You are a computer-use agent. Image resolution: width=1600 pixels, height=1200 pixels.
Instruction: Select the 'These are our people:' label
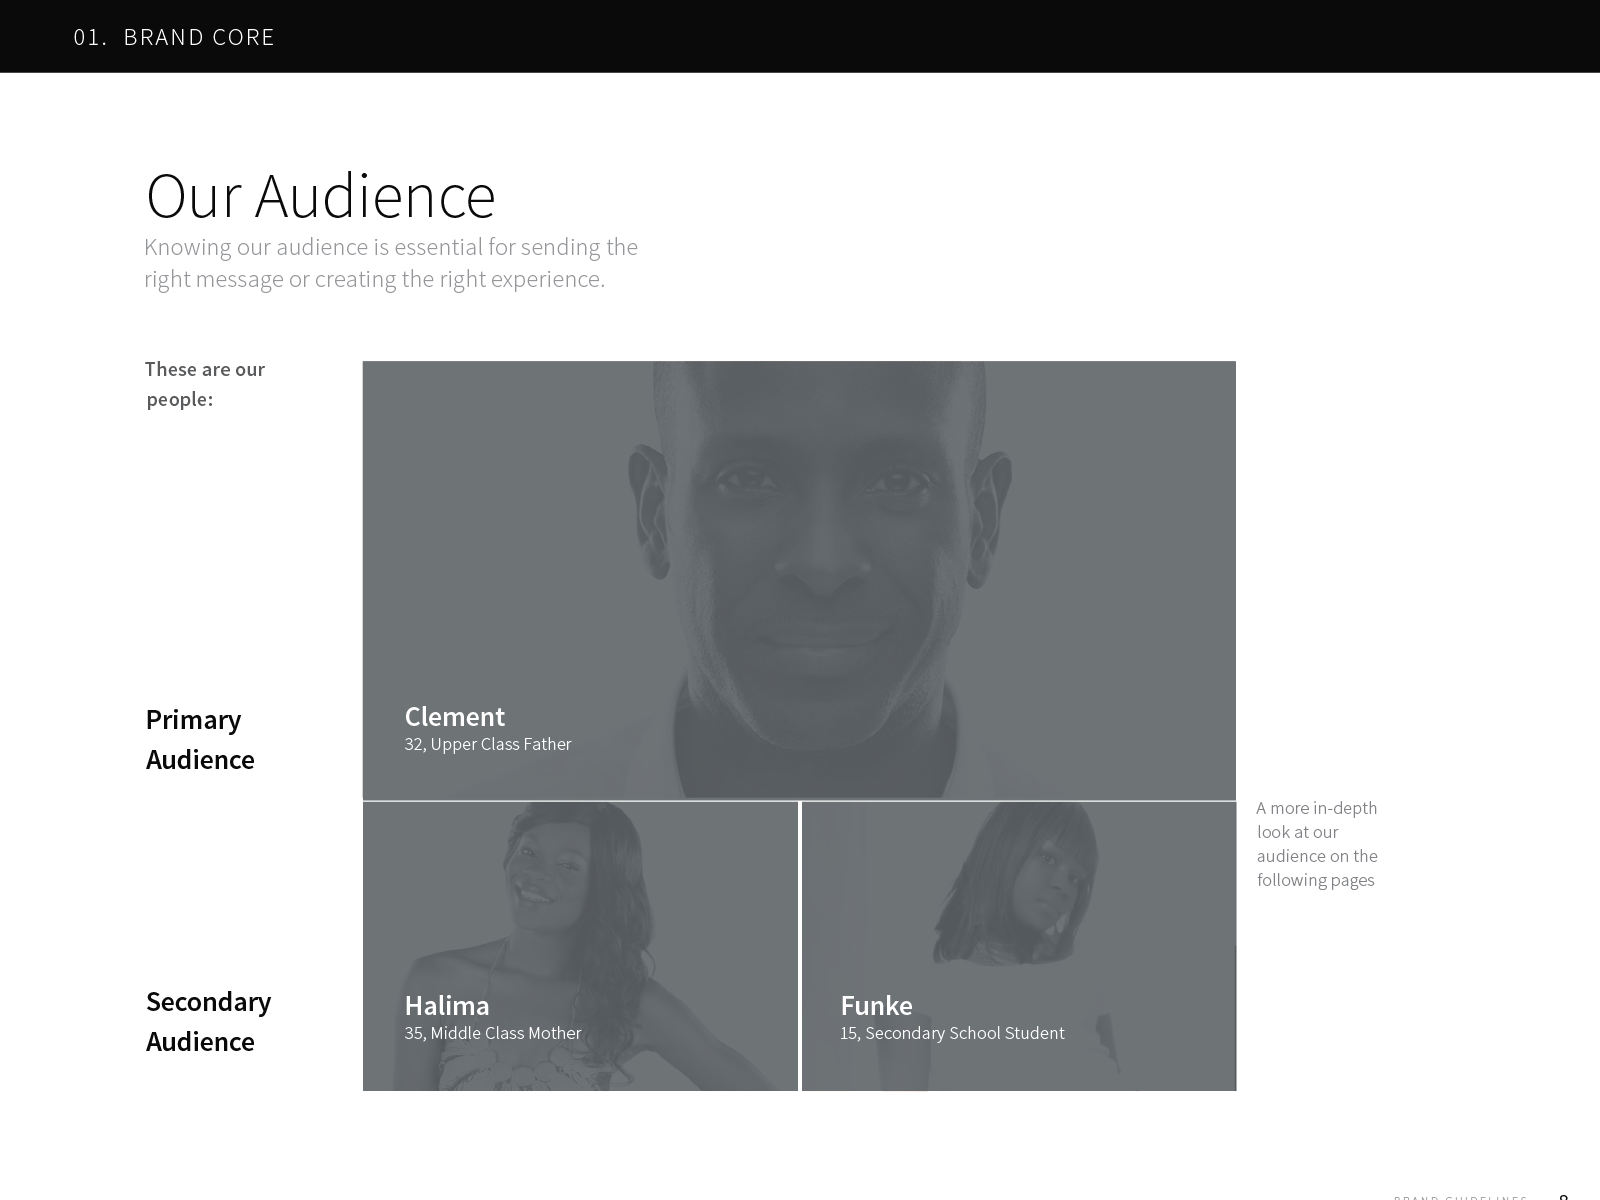coord(204,384)
